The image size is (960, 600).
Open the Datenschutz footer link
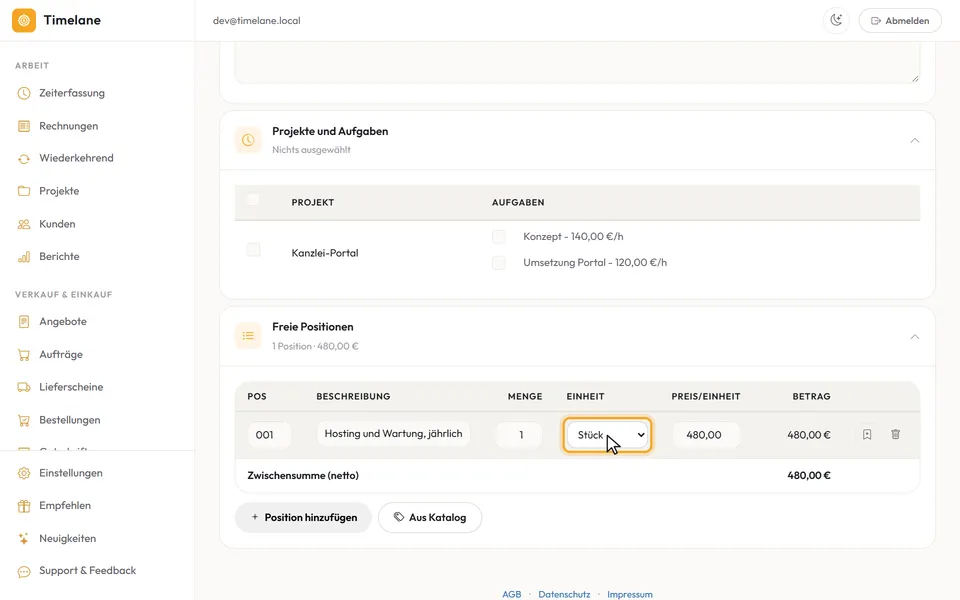pyautogui.click(x=564, y=594)
